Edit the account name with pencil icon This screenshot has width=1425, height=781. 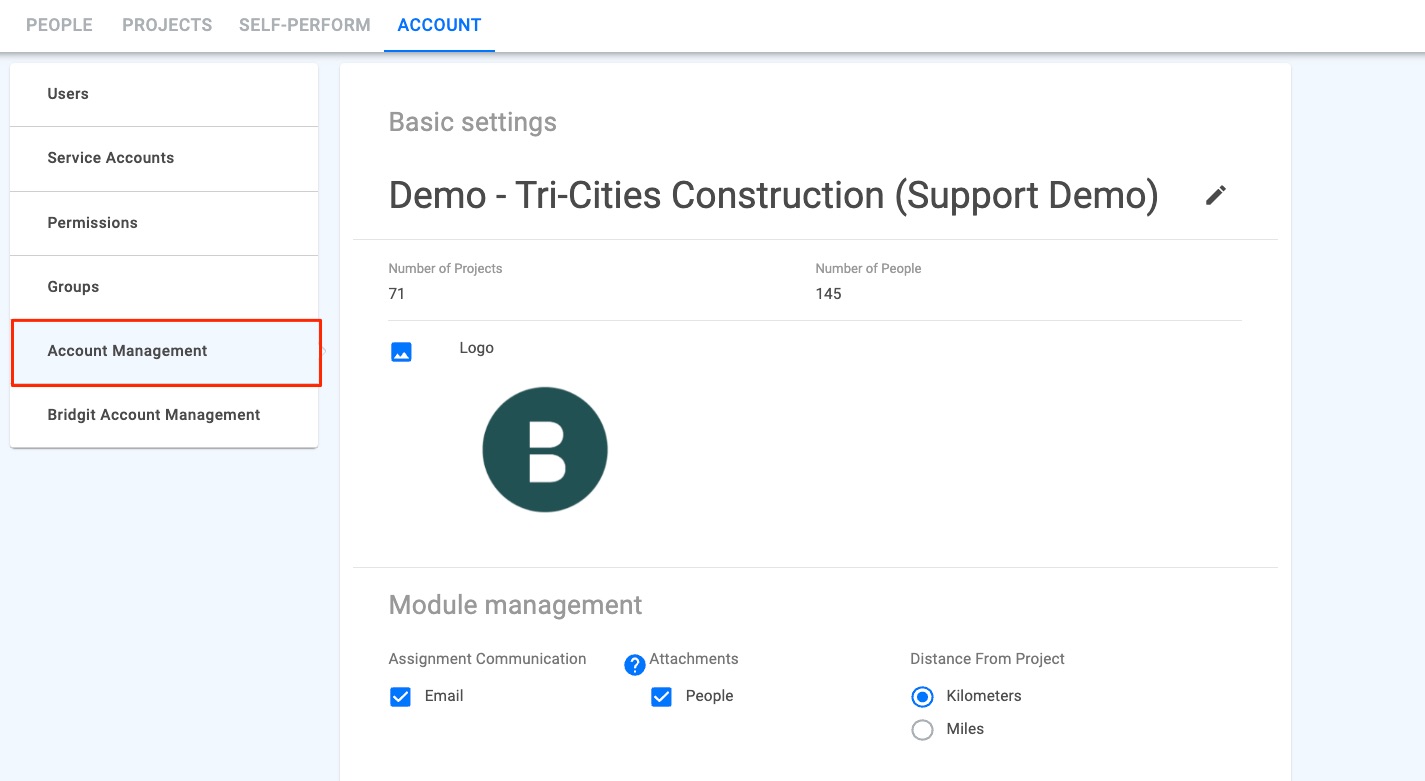tap(1215, 195)
